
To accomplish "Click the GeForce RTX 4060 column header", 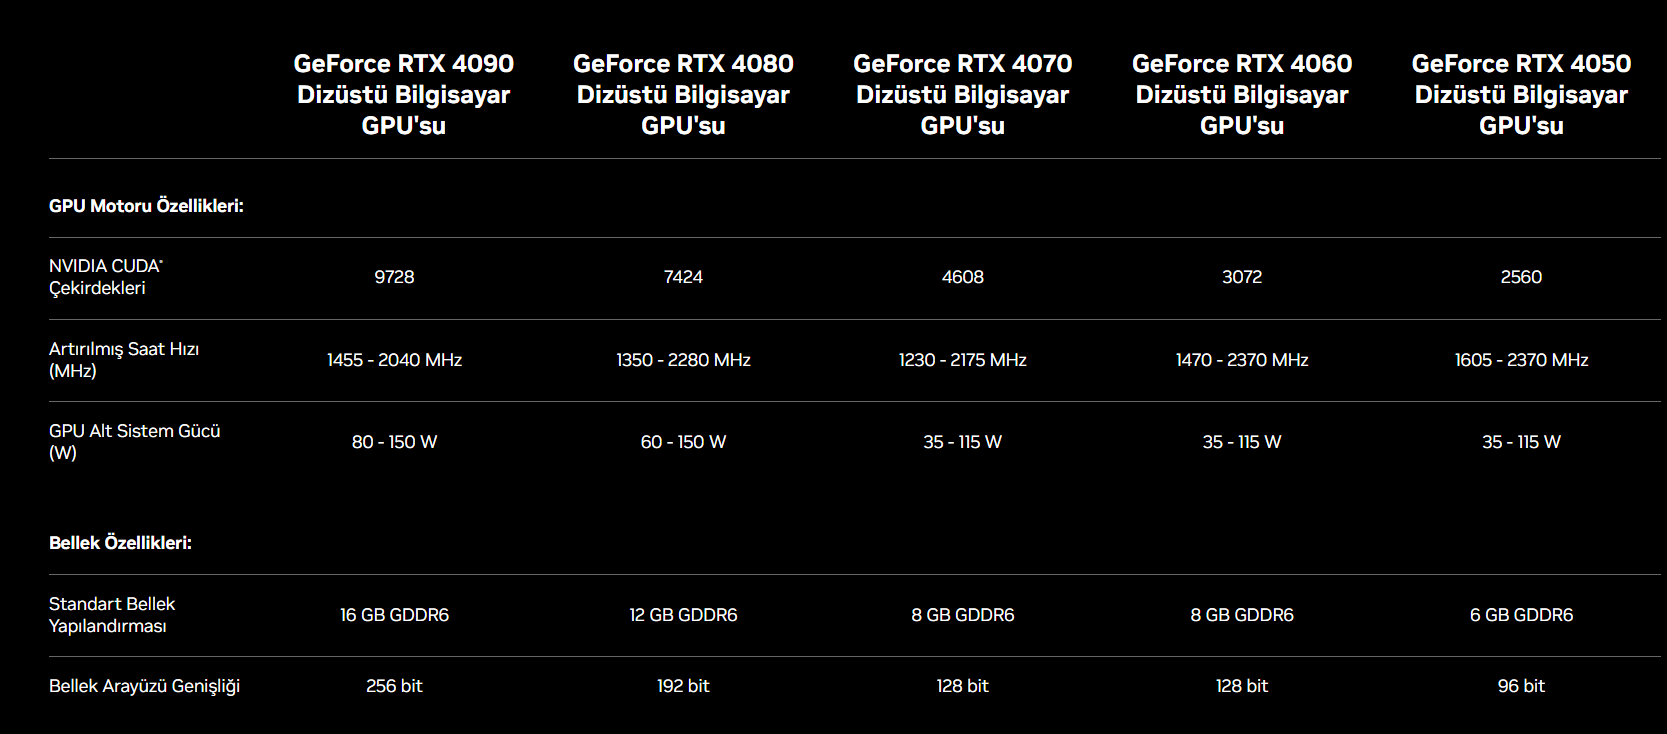I will click(x=1242, y=94).
